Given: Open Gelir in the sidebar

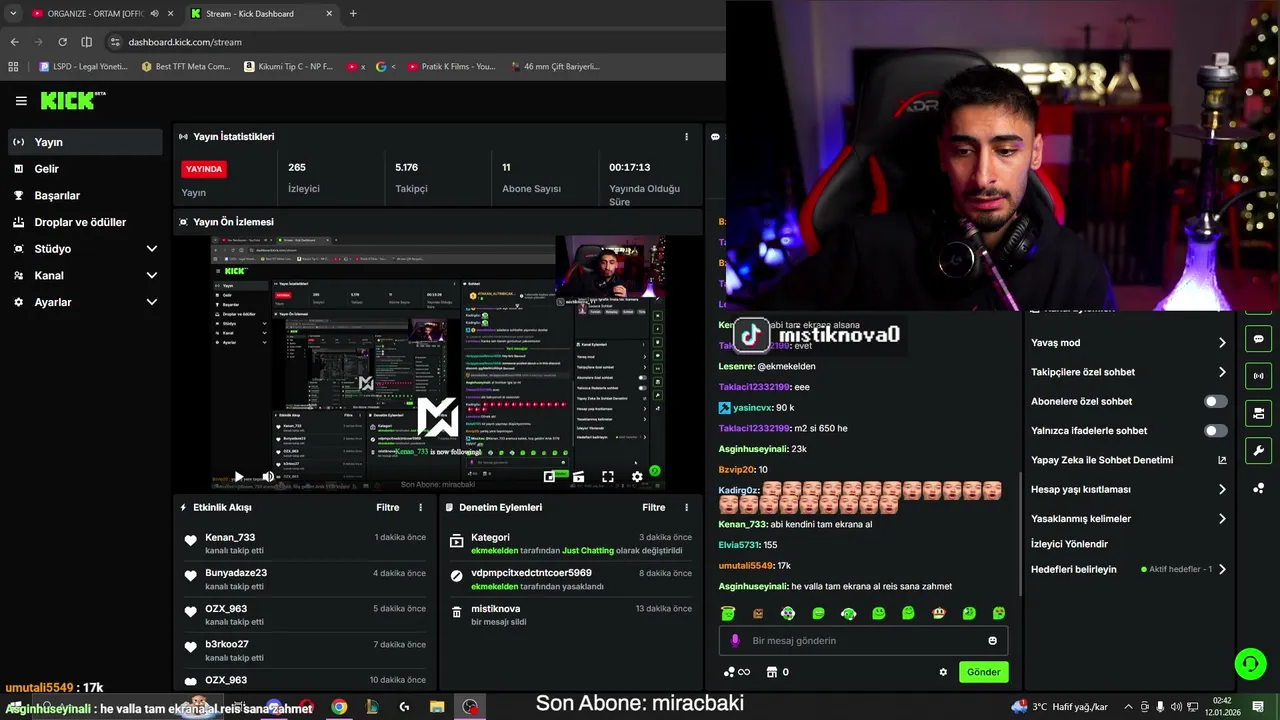Looking at the screenshot, I should point(84,169).
